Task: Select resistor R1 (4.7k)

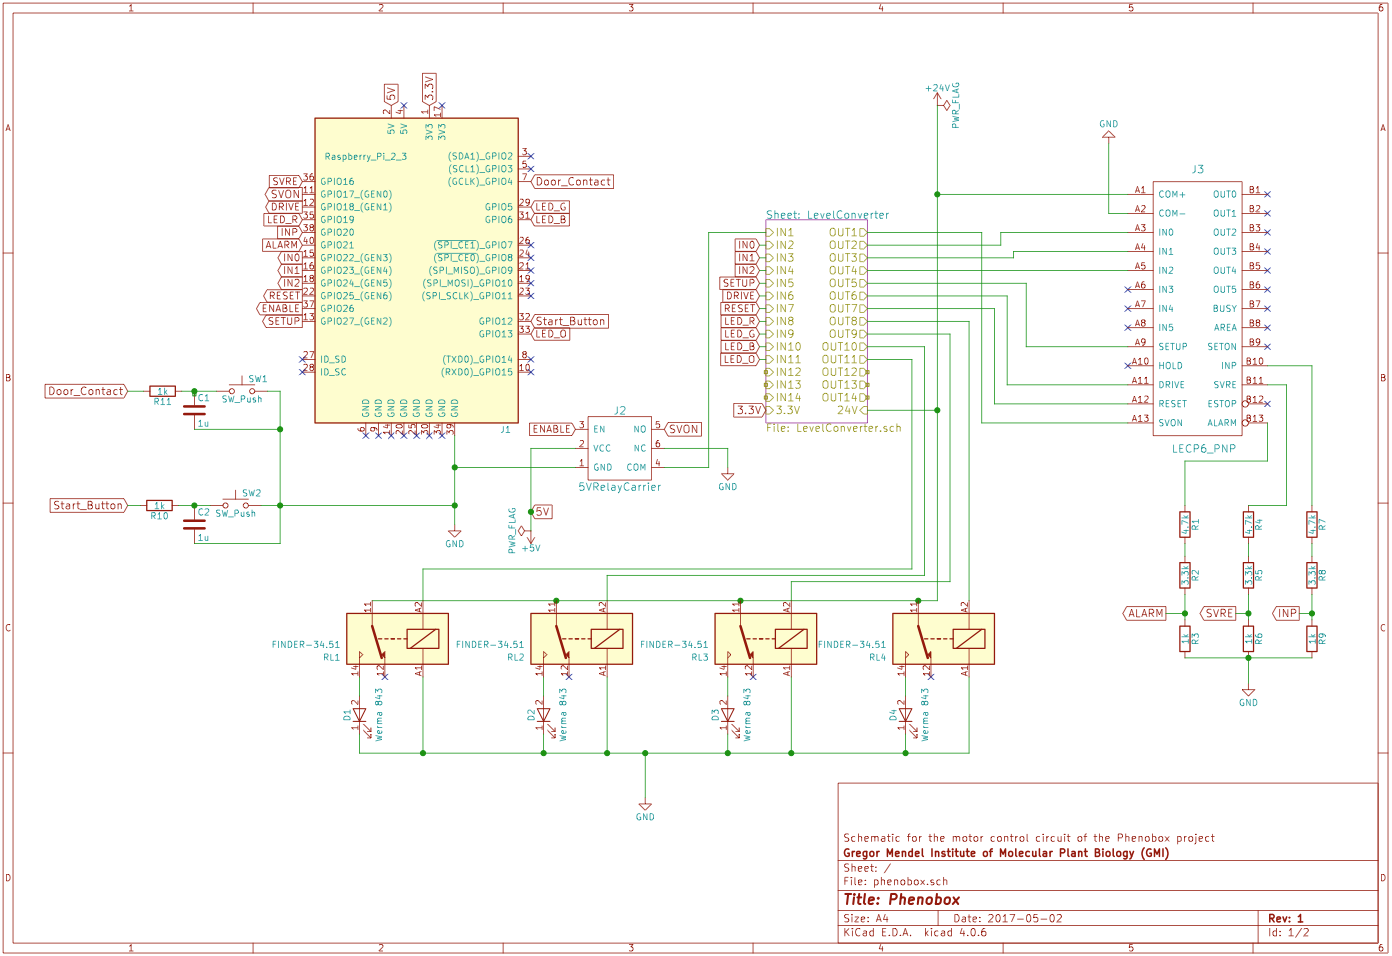Action: click(1185, 524)
